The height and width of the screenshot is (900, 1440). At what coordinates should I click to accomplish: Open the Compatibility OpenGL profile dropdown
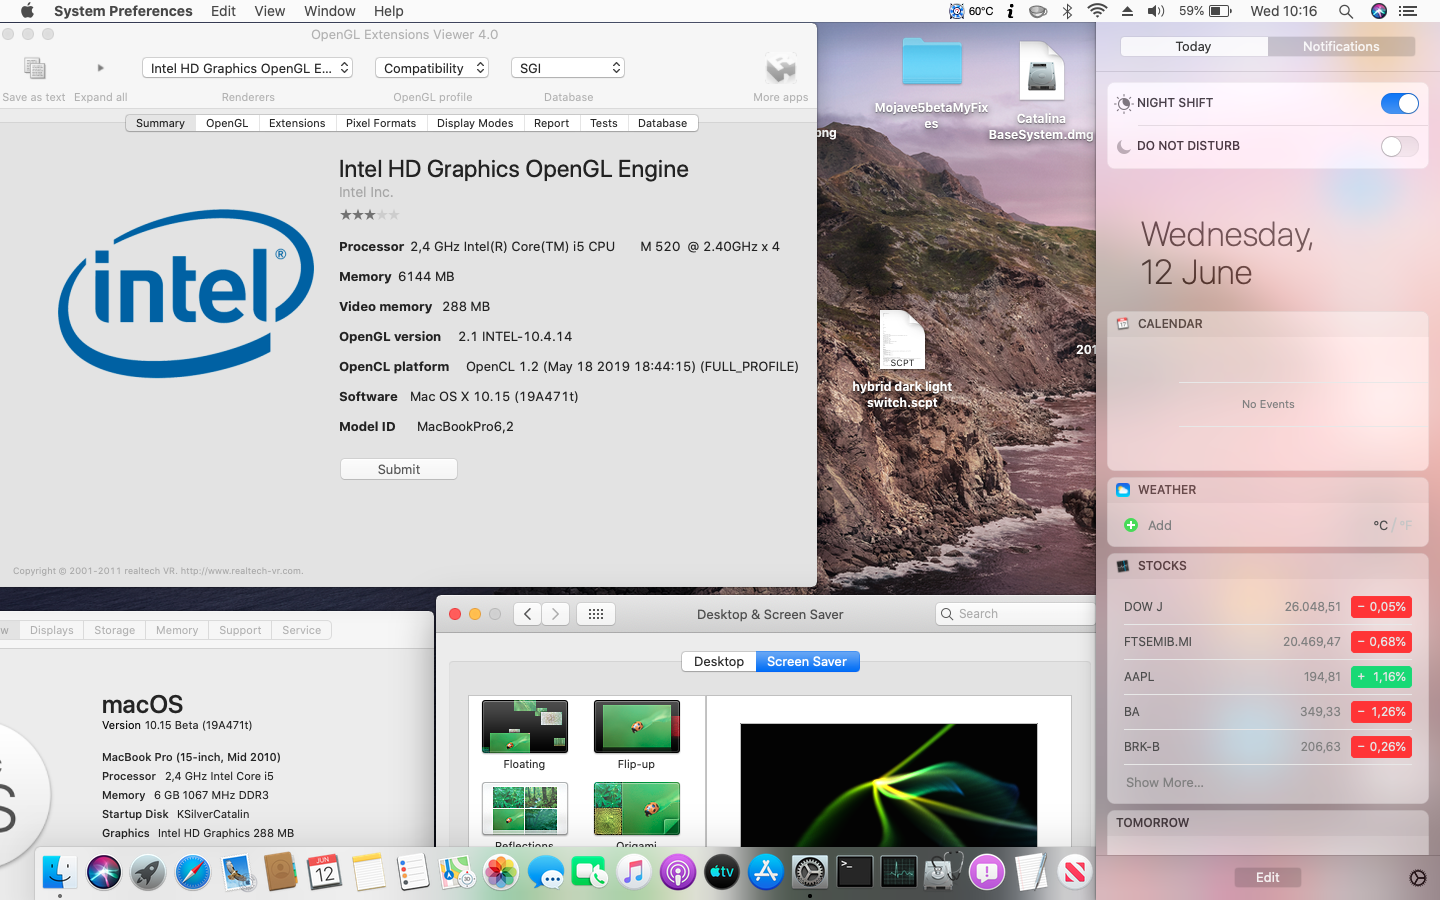(432, 68)
